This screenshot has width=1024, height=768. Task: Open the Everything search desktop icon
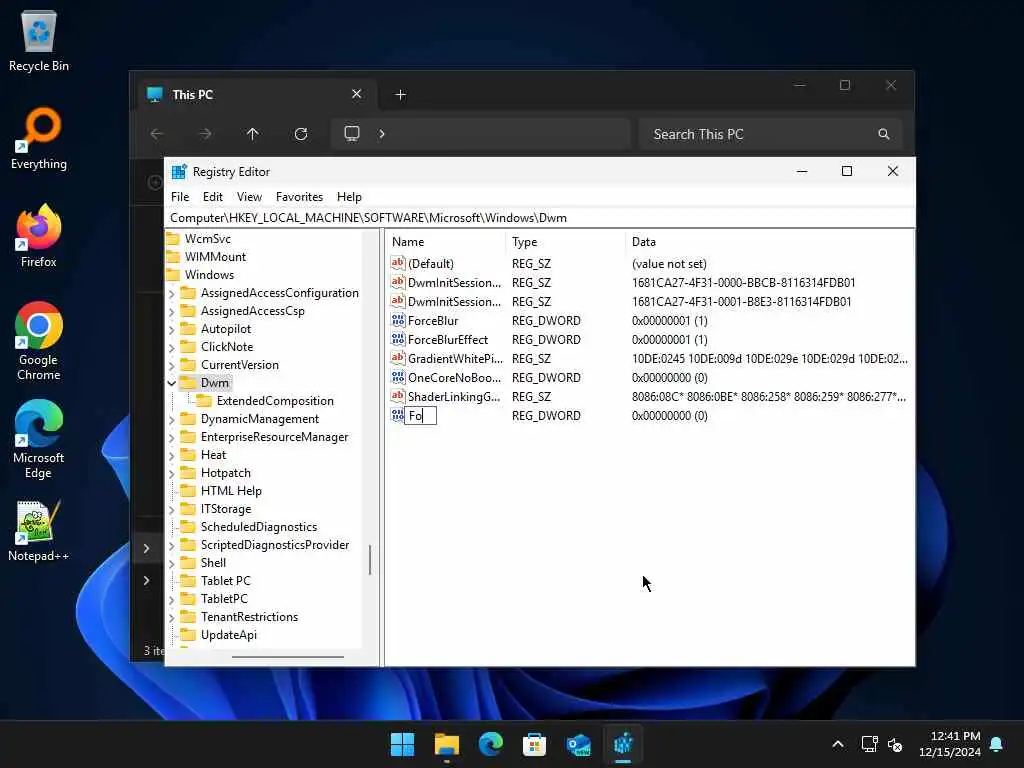click(x=39, y=138)
